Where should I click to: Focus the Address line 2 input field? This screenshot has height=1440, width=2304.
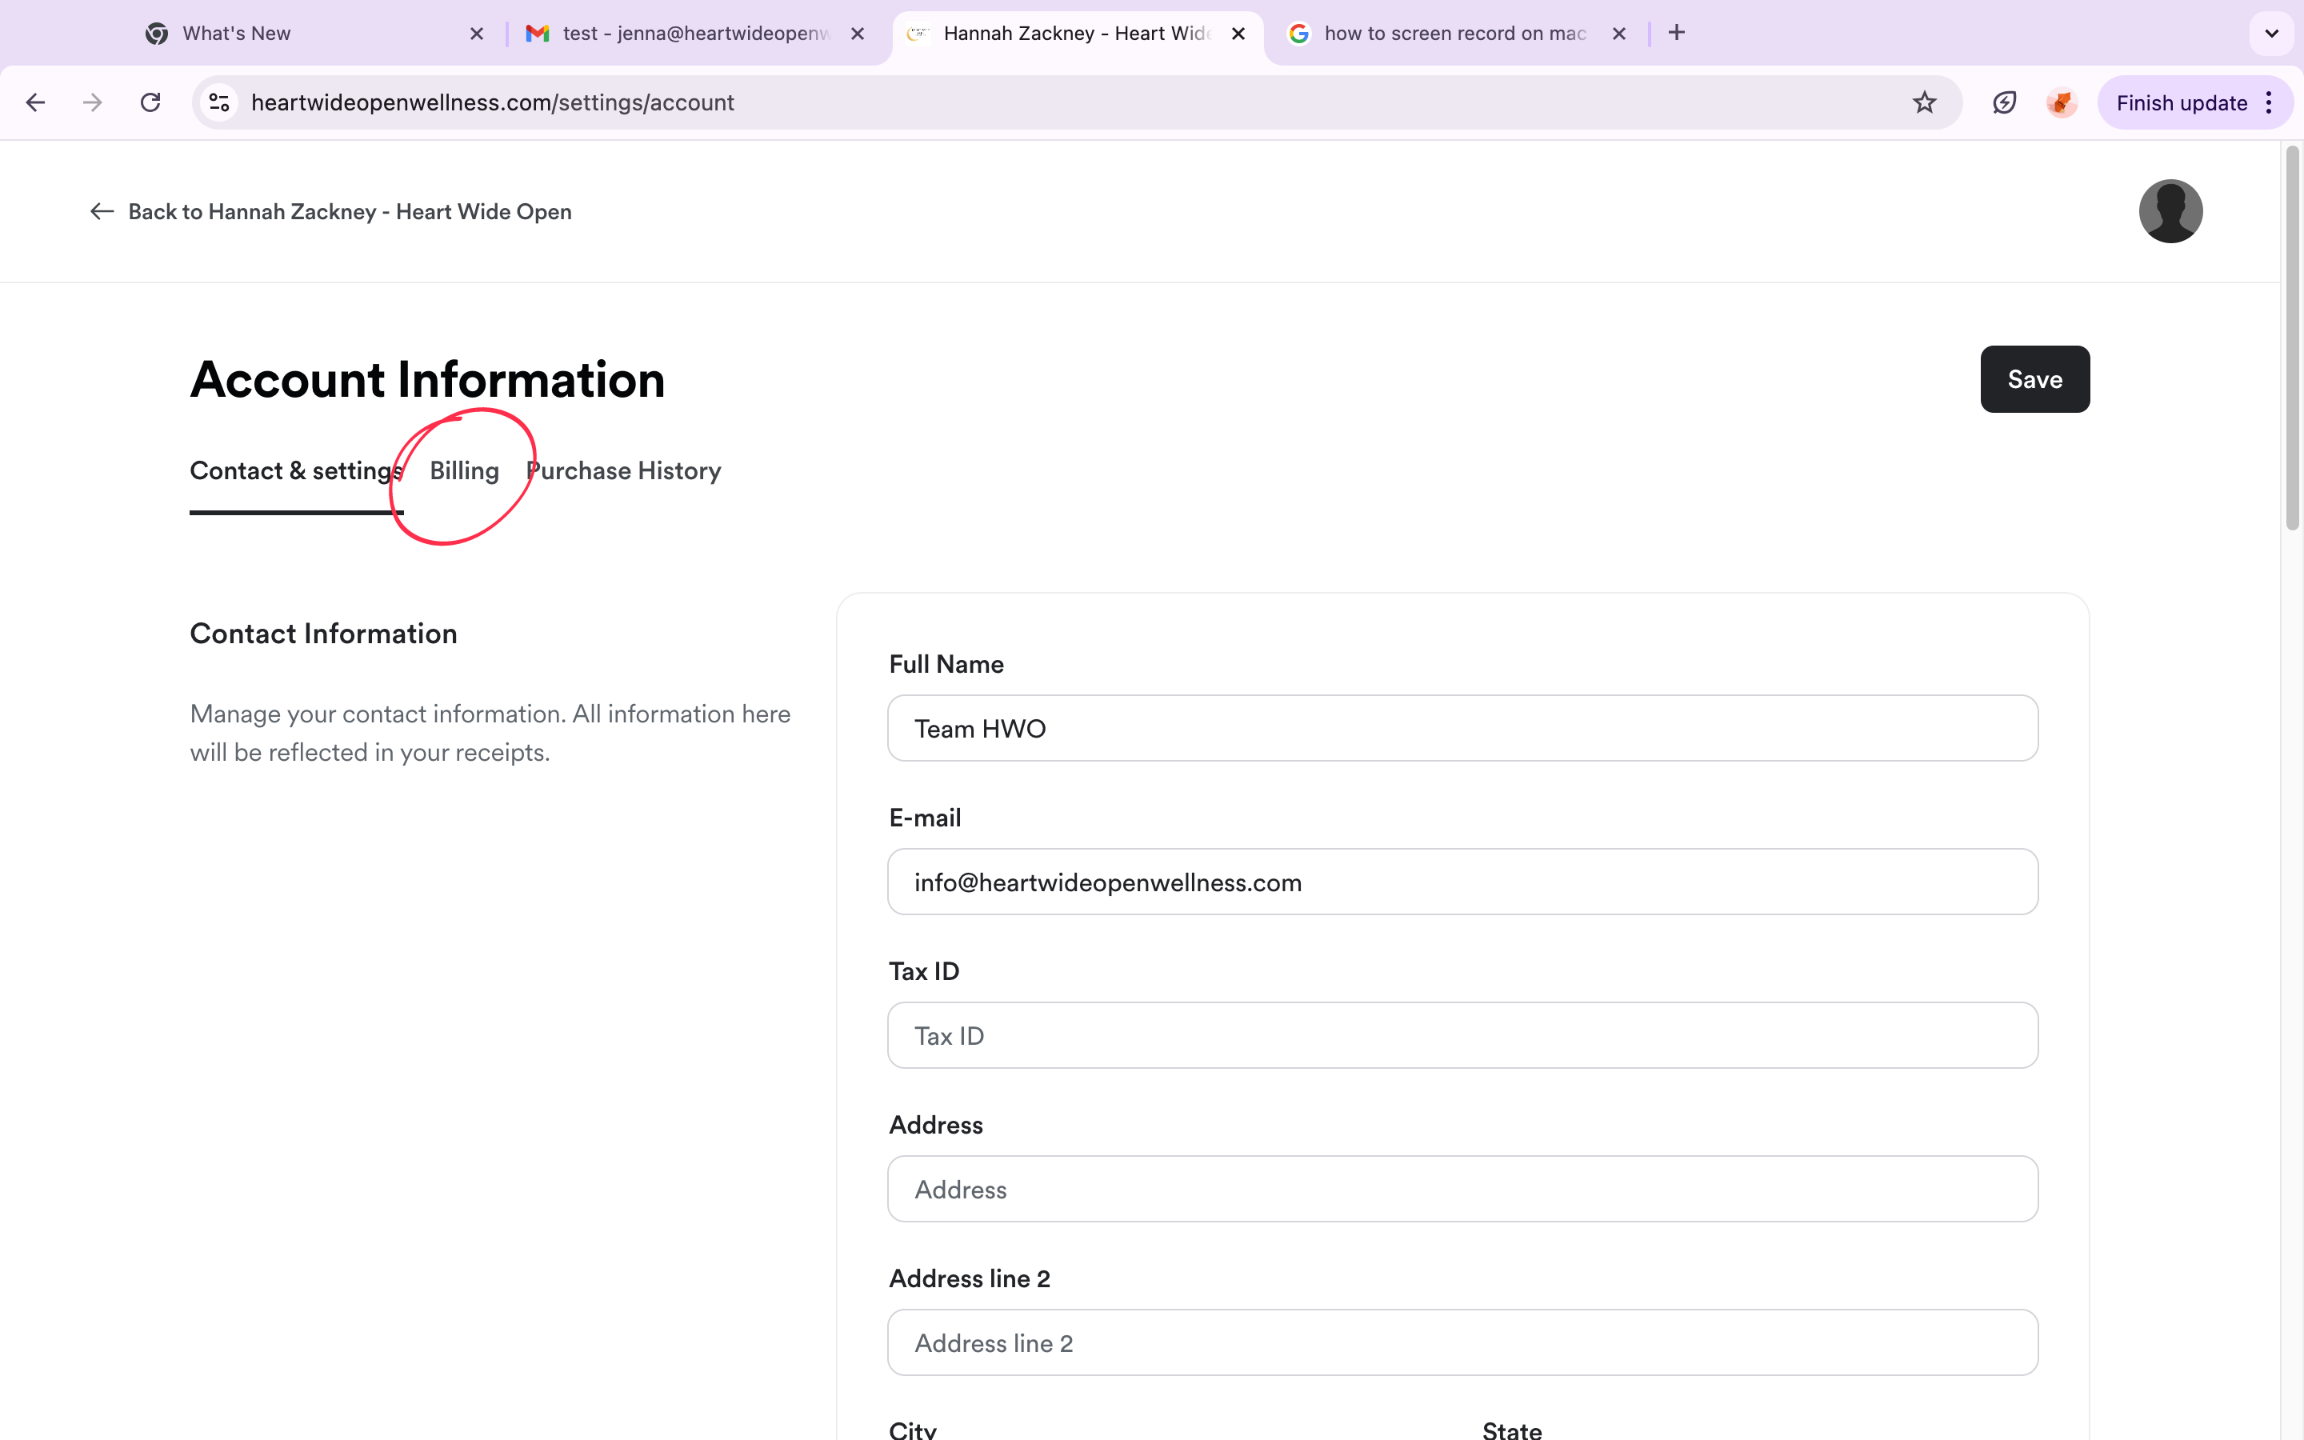pos(1462,1343)
